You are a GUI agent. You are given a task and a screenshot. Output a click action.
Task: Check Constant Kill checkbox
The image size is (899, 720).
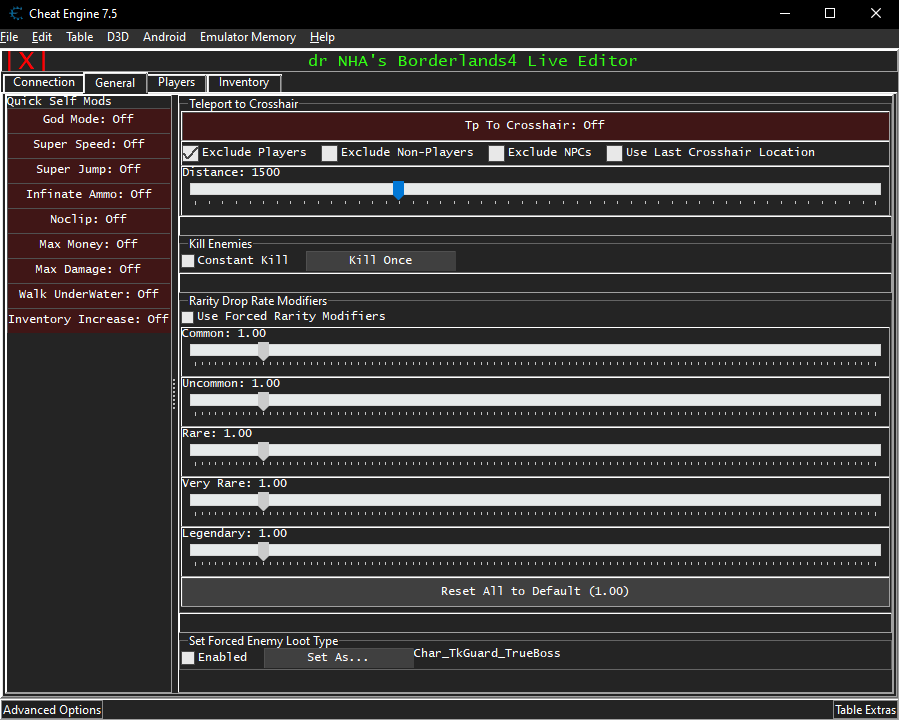(x=188, y=261)
